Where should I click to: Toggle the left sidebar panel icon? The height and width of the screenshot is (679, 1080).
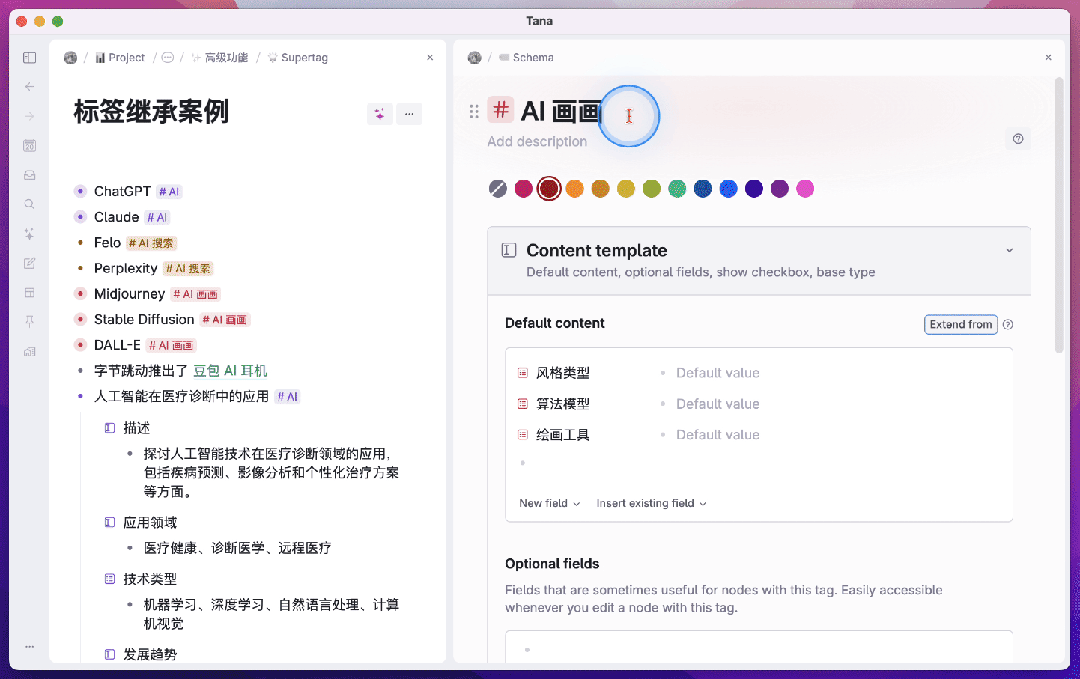point(29,58)
